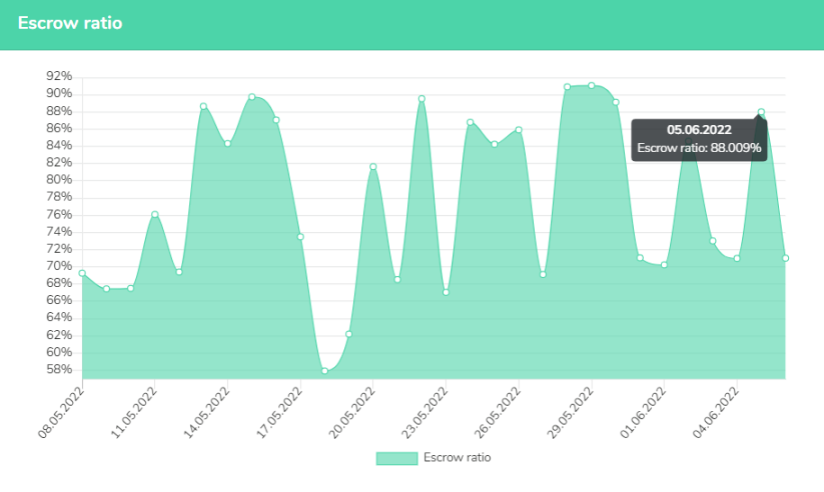This screenshot has height=492, width=824.
Task: Click the 04.06.2022 data point near 71%
Action: [x=737, y=258]
